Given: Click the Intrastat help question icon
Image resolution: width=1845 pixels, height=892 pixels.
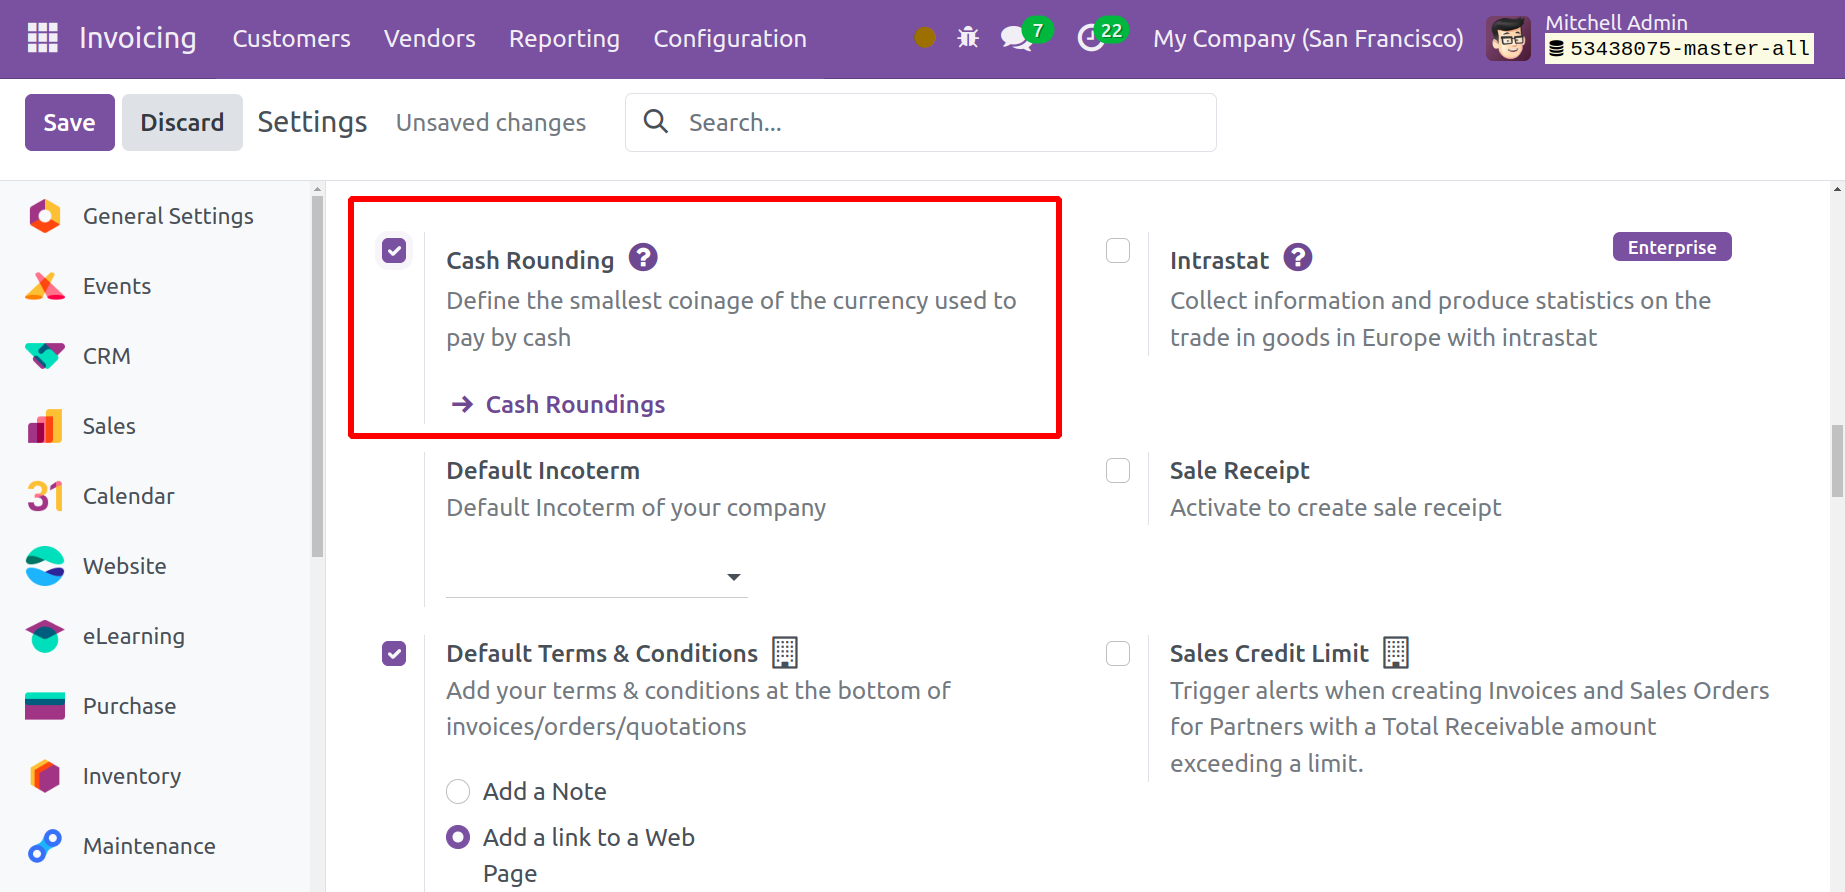Looking at the screenshot, I should 1297,258.
